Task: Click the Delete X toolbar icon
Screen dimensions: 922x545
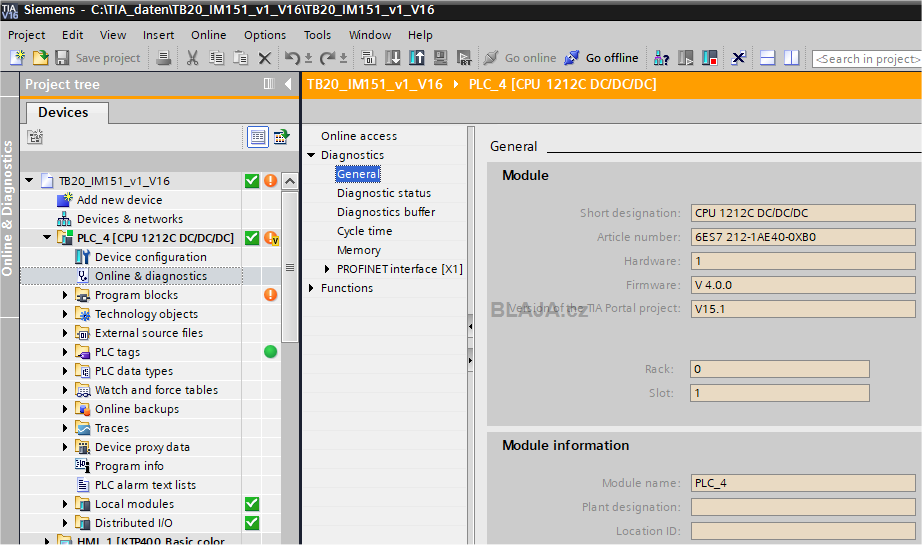Action: coord(265,58)
